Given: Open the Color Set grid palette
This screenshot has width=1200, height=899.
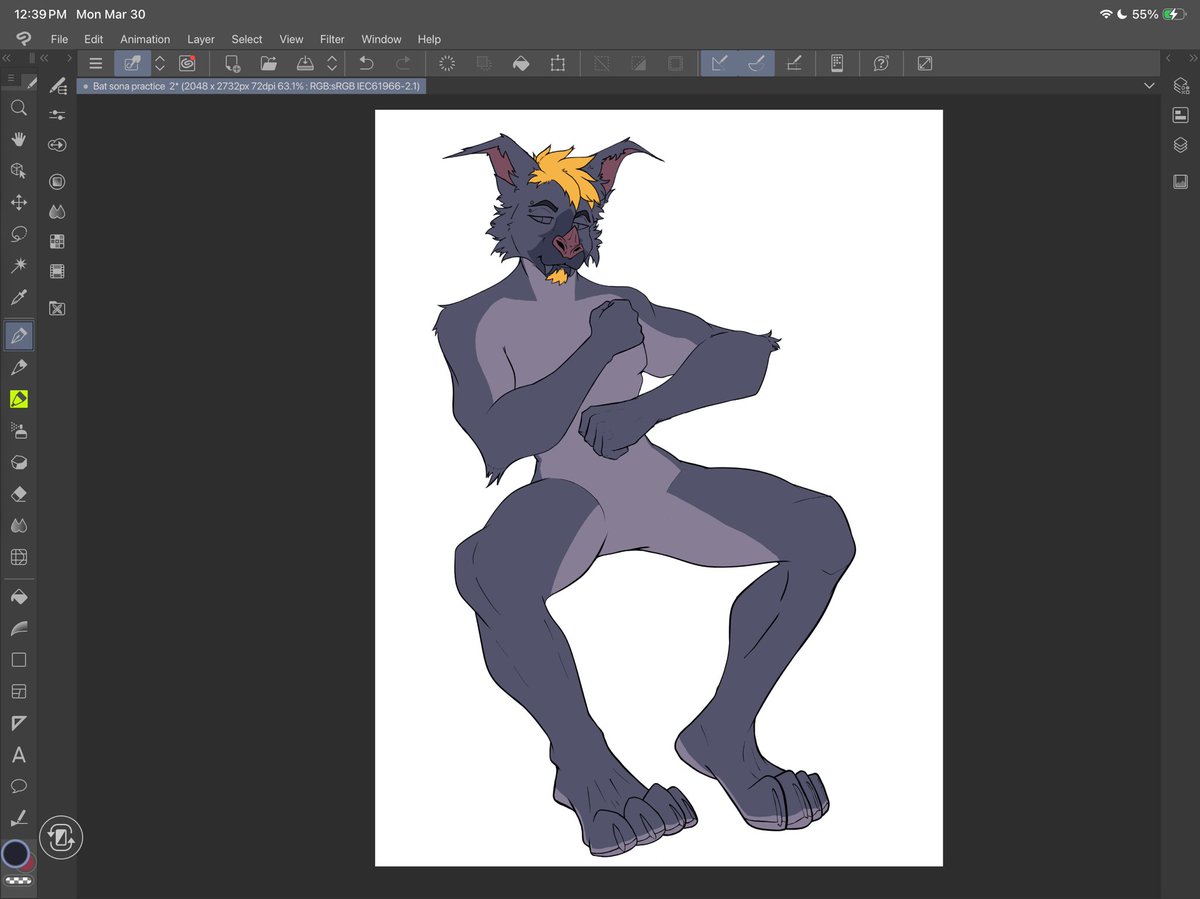Looking at the screenshot, I should 57,241.
